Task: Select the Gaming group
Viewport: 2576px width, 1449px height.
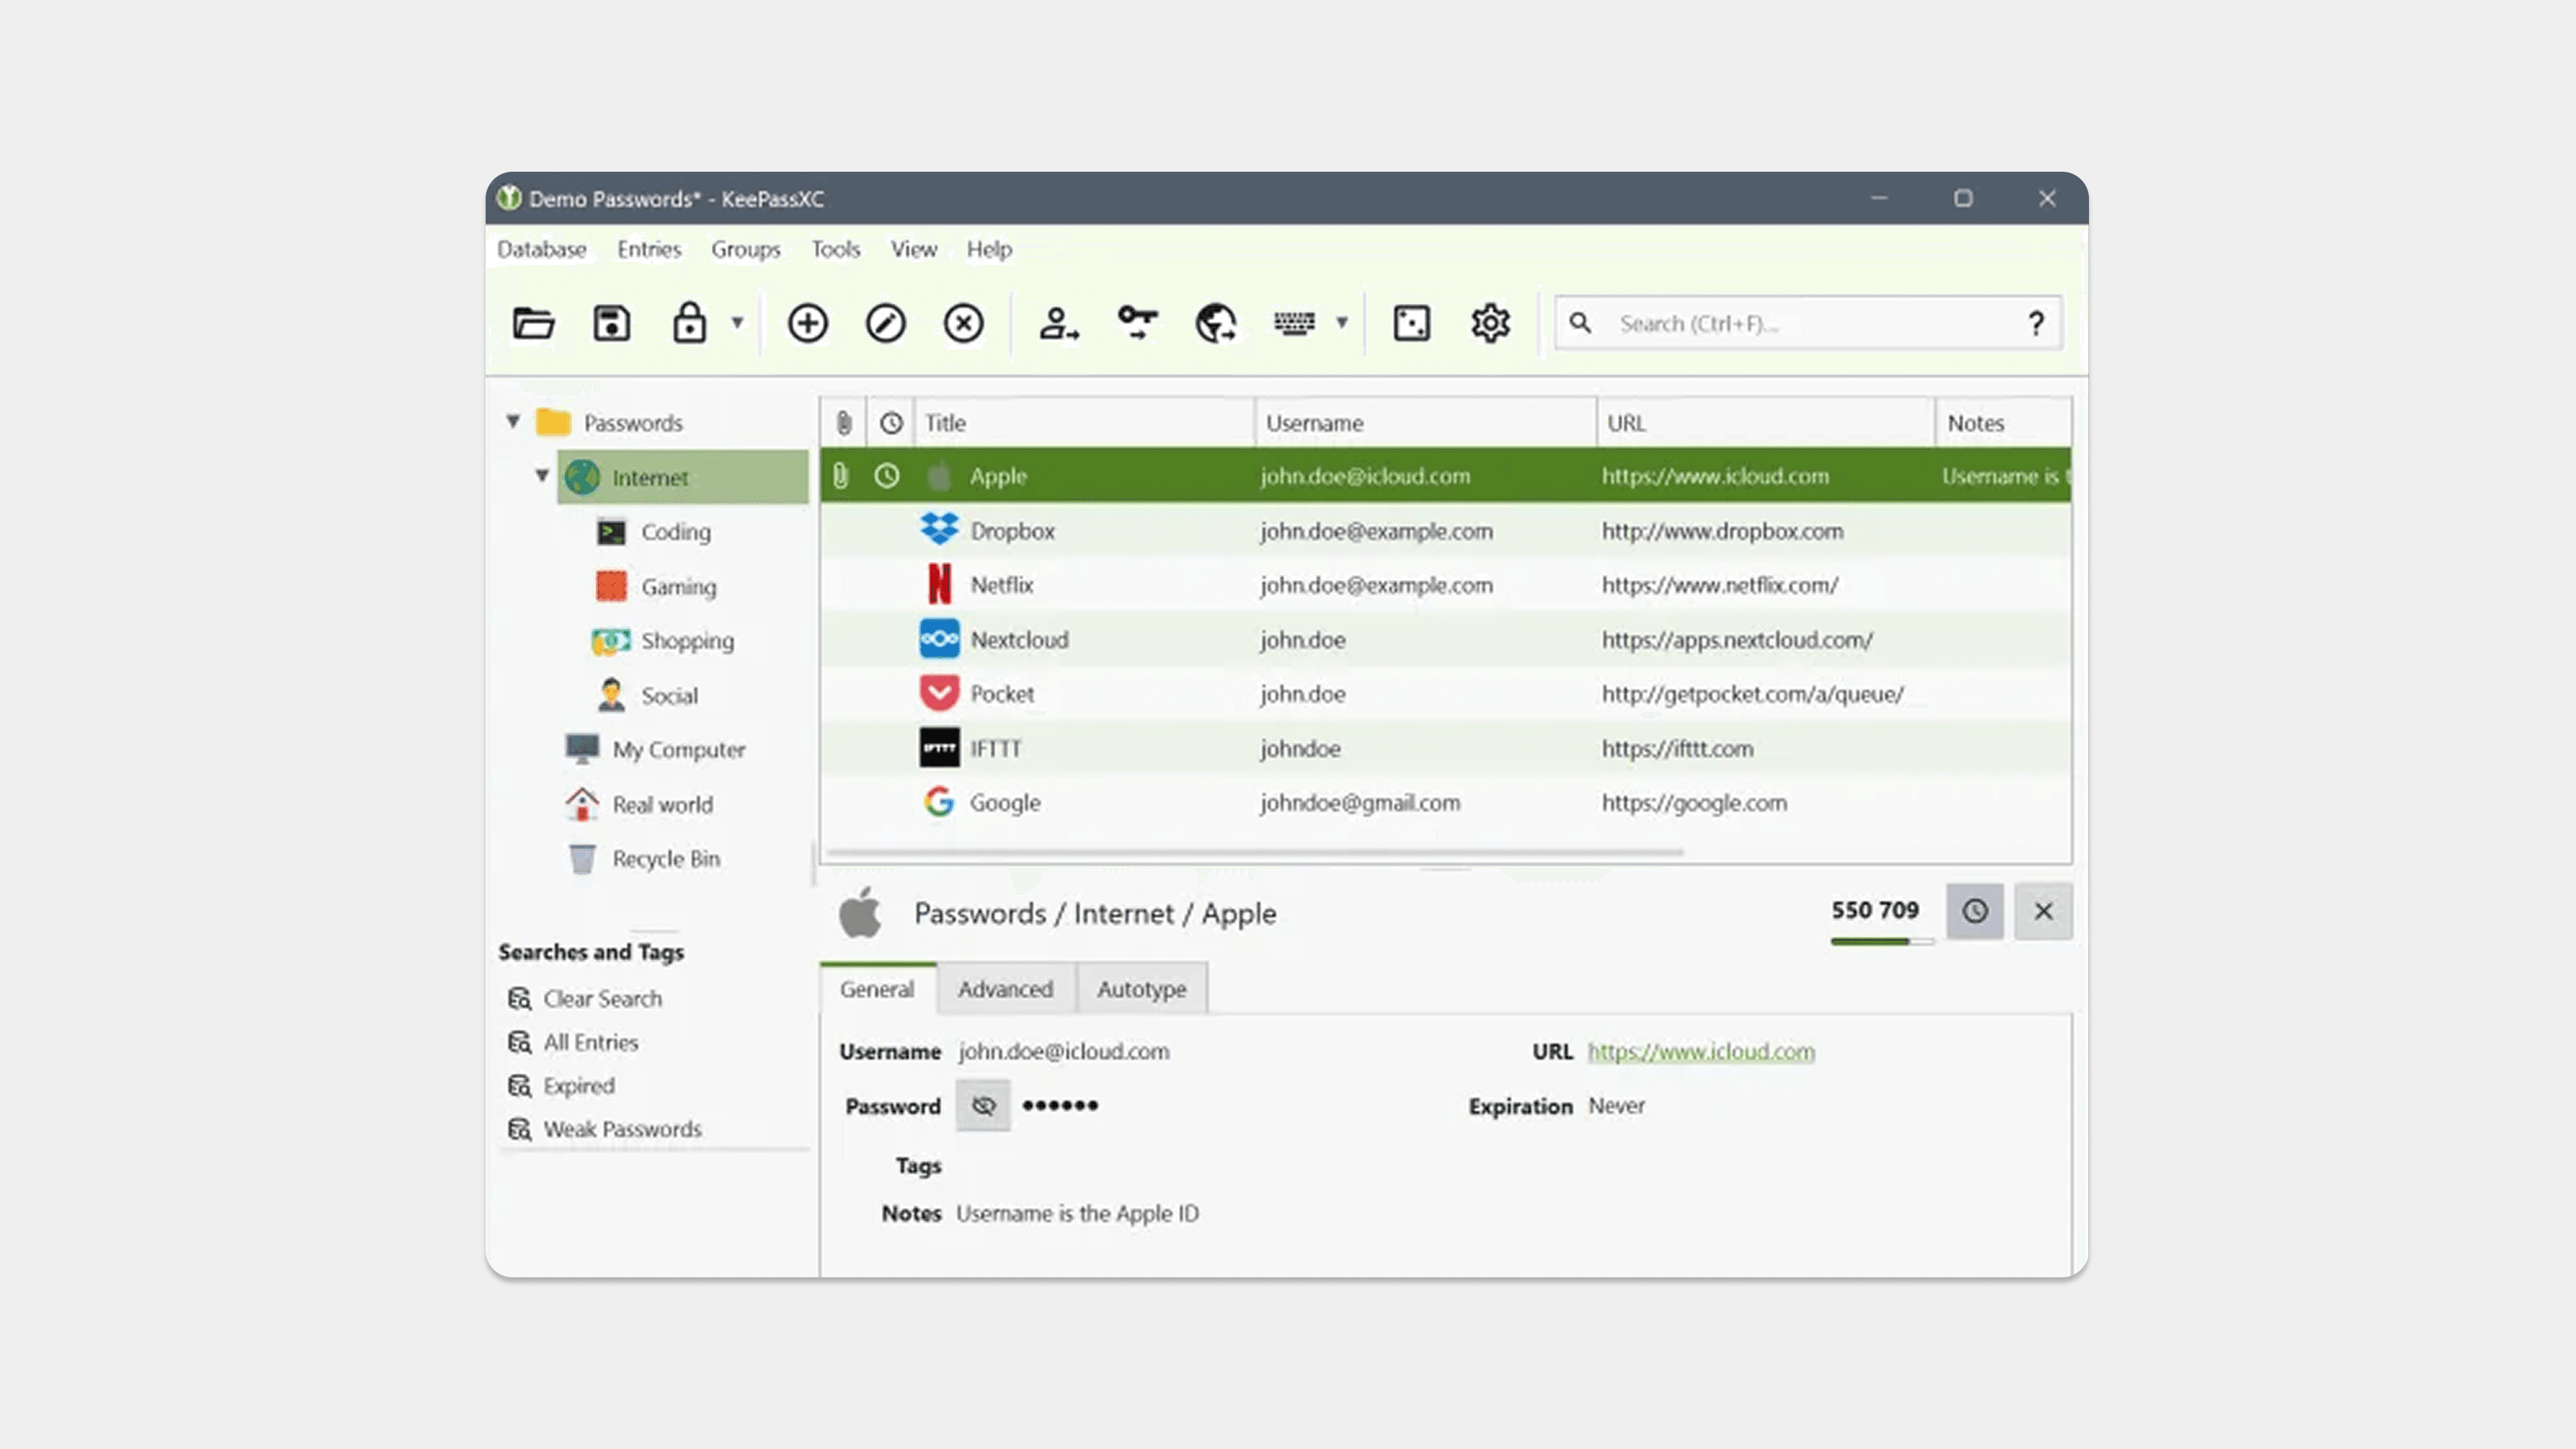Action: [x=678, y=587]
